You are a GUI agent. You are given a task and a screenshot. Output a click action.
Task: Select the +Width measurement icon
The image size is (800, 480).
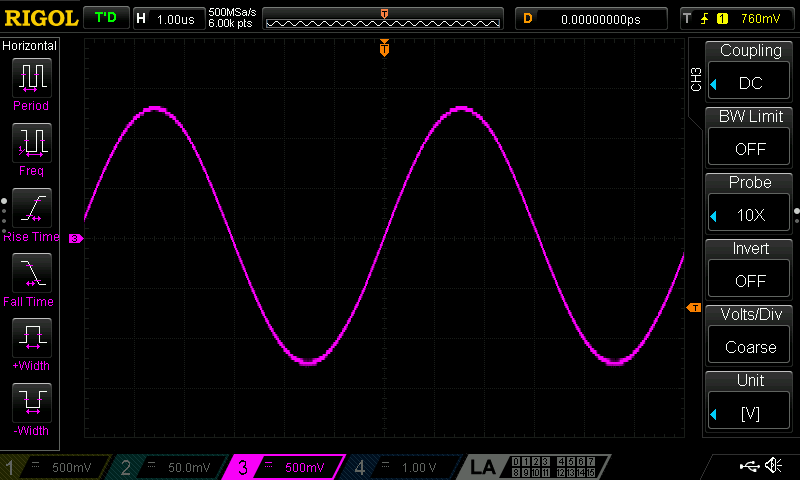[x=32, y=338]
